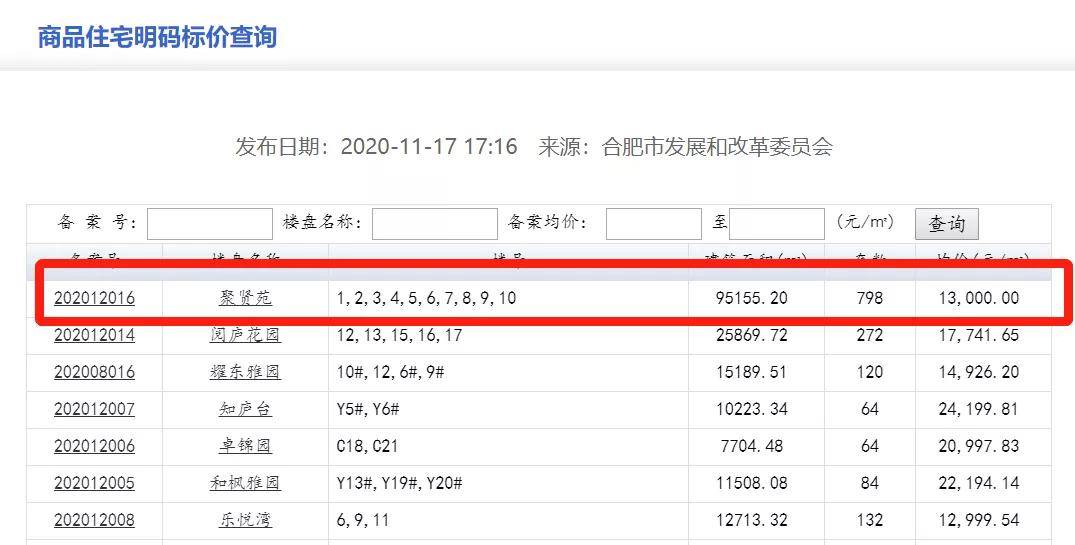Viewport: 1075px width, 545px height.
Task: Click the 乐悦湾 property name
Action: tap(245, 520)
